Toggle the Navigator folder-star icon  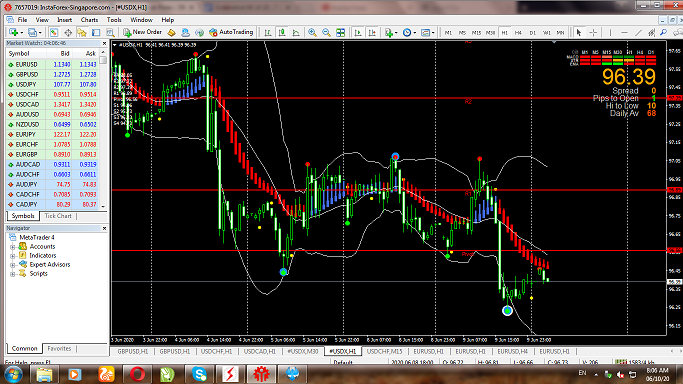point(82,32)
